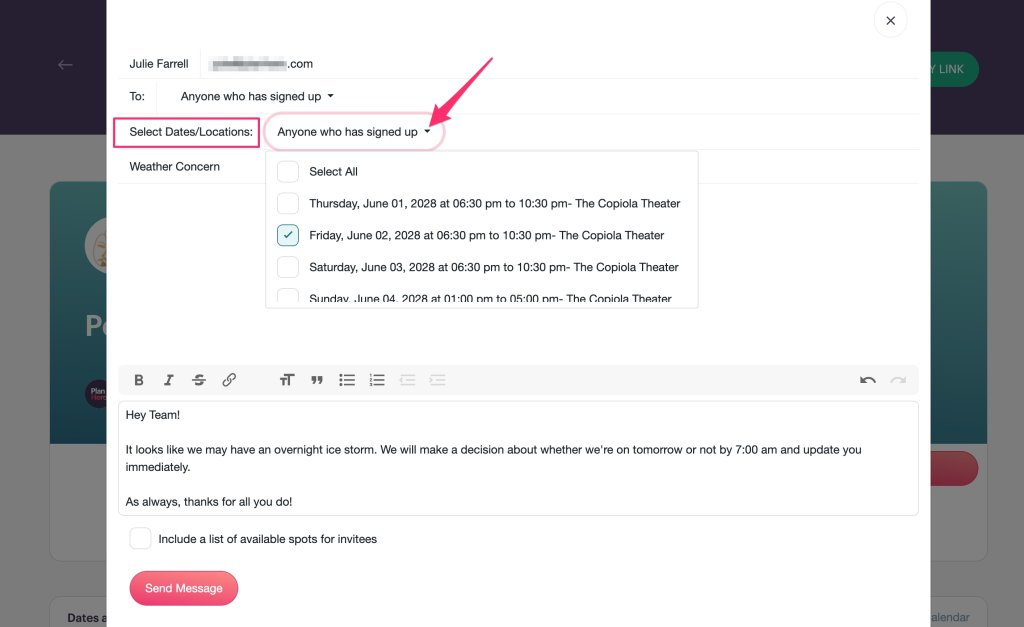This screenshot has width=1024, height=627.
Task: Open the text size heading tool
Action: [287, 380]
